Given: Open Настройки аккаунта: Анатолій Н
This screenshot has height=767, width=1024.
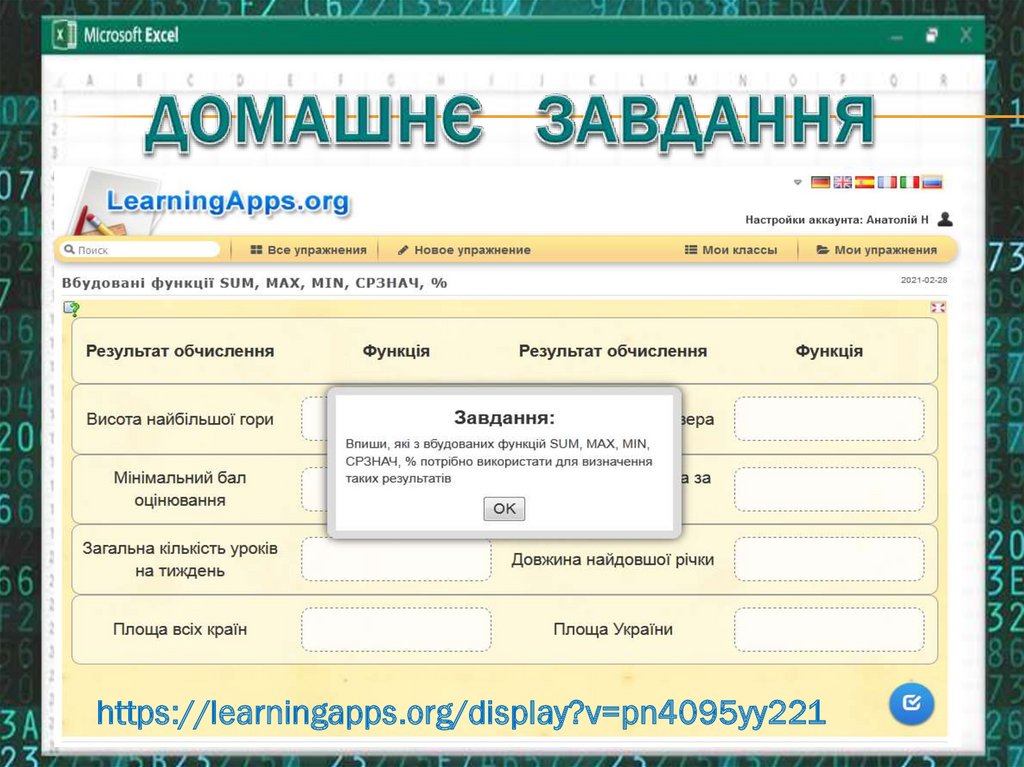Looking at the screenshot, I should [x=837, y=220].
